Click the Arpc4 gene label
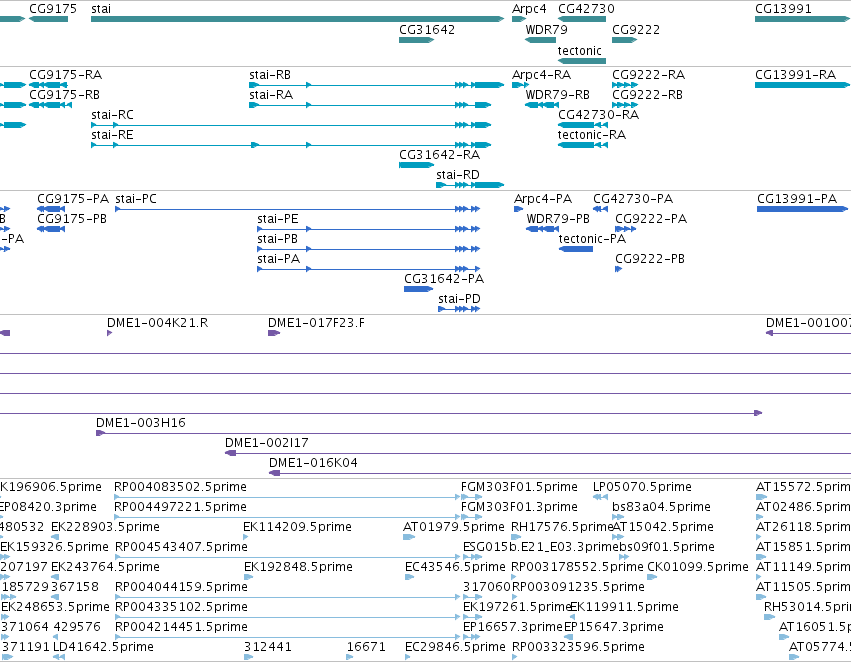This screenshot has width=851, height=662. click(x=529, y=9)
